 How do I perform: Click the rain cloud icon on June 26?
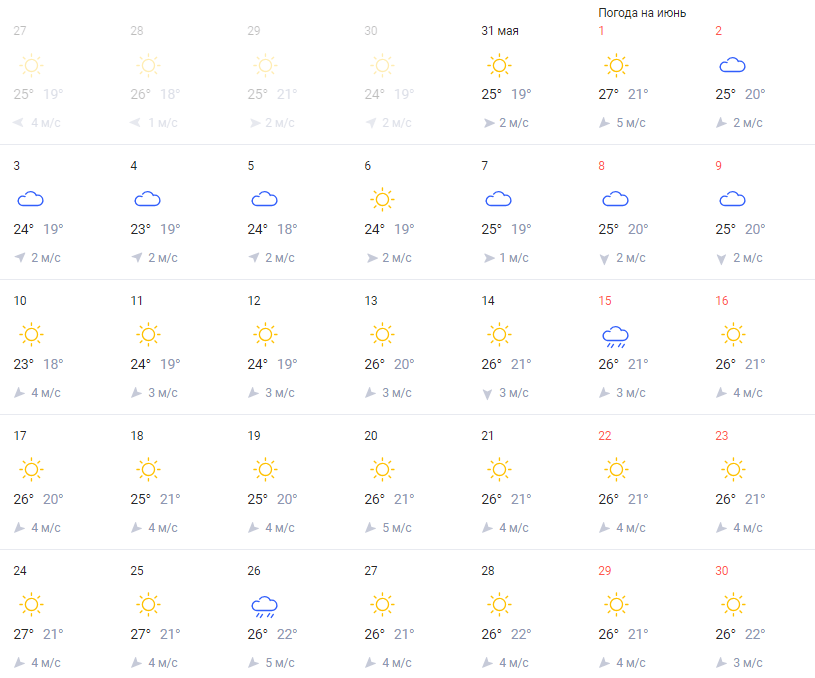pyautogui.click(x=265, y=607)
